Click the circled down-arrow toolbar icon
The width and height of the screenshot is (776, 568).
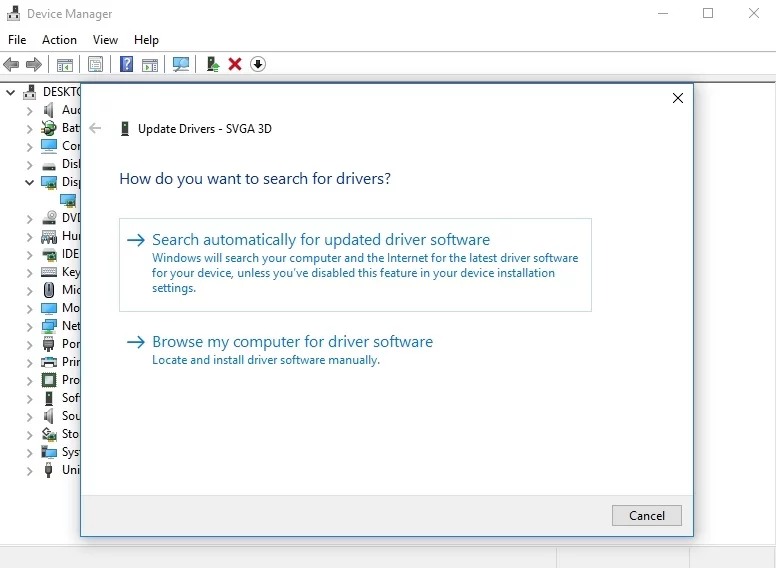tap(258, 64)
